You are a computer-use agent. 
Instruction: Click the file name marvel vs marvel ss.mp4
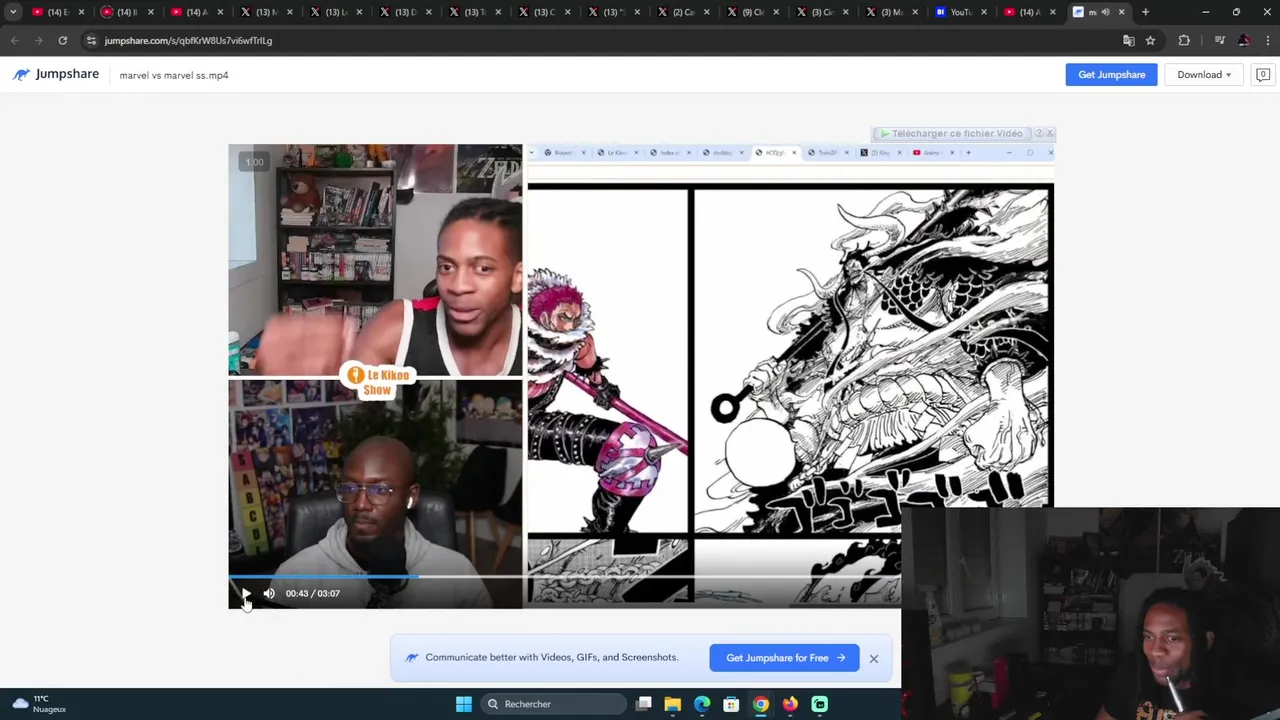pyautogui.click(x=174, y=75)
